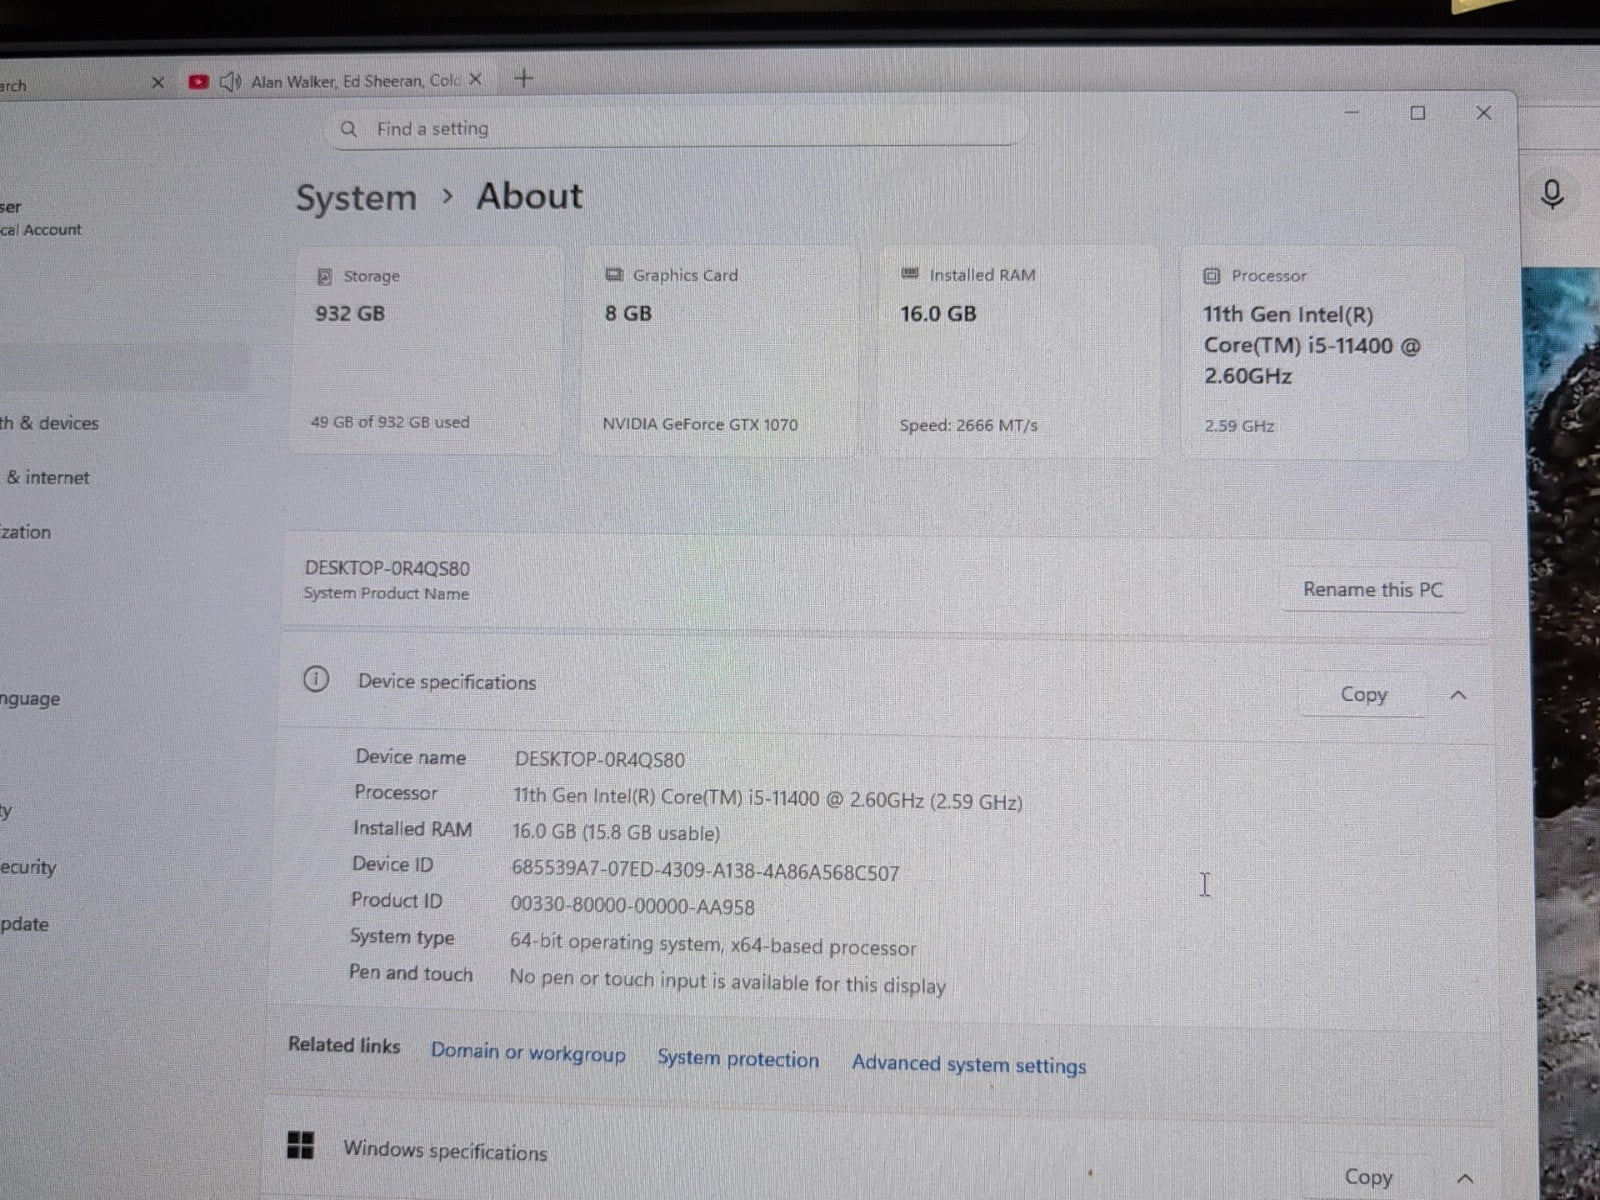
Task: Go back to System in breadcrumb
Action: (356, 197)
